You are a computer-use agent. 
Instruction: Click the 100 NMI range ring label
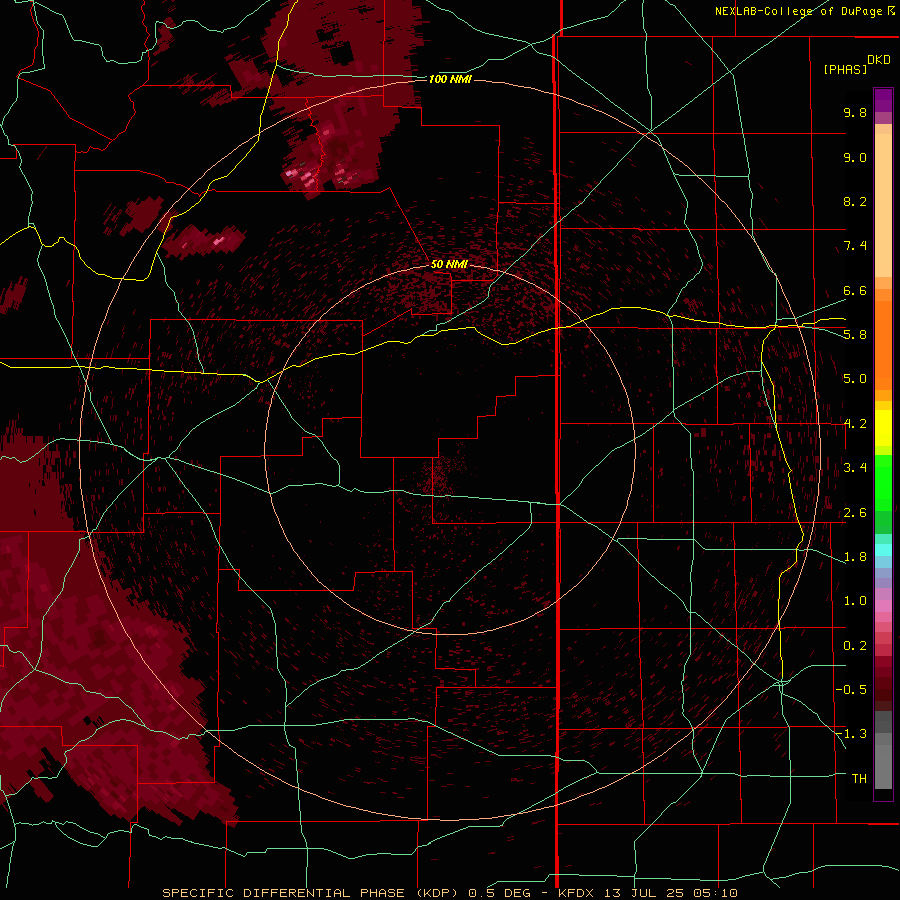click(450, 79)
